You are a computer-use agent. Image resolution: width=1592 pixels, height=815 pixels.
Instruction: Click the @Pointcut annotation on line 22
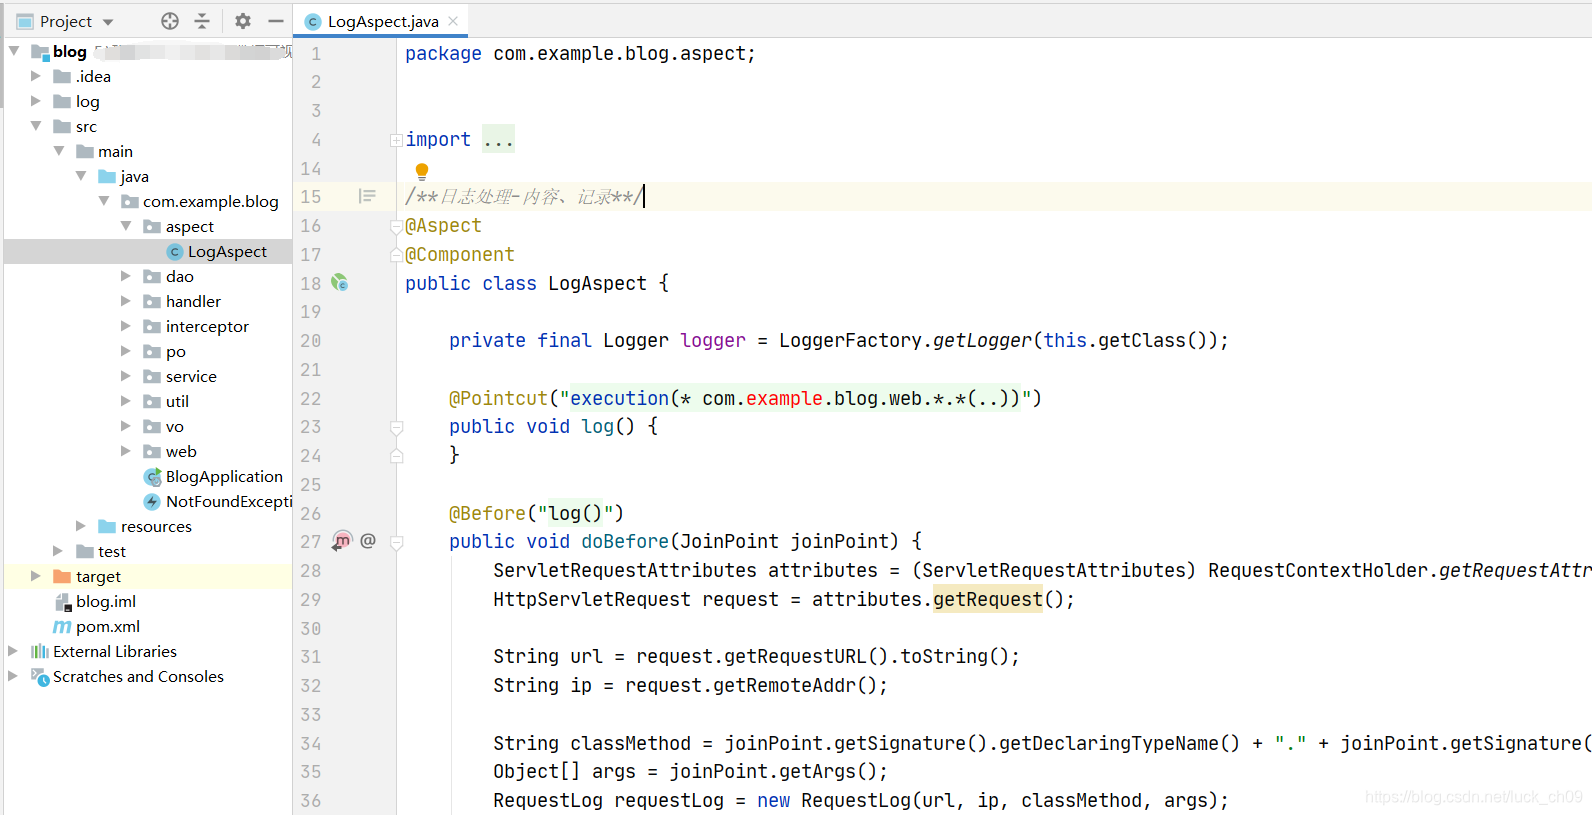[498, 399]
